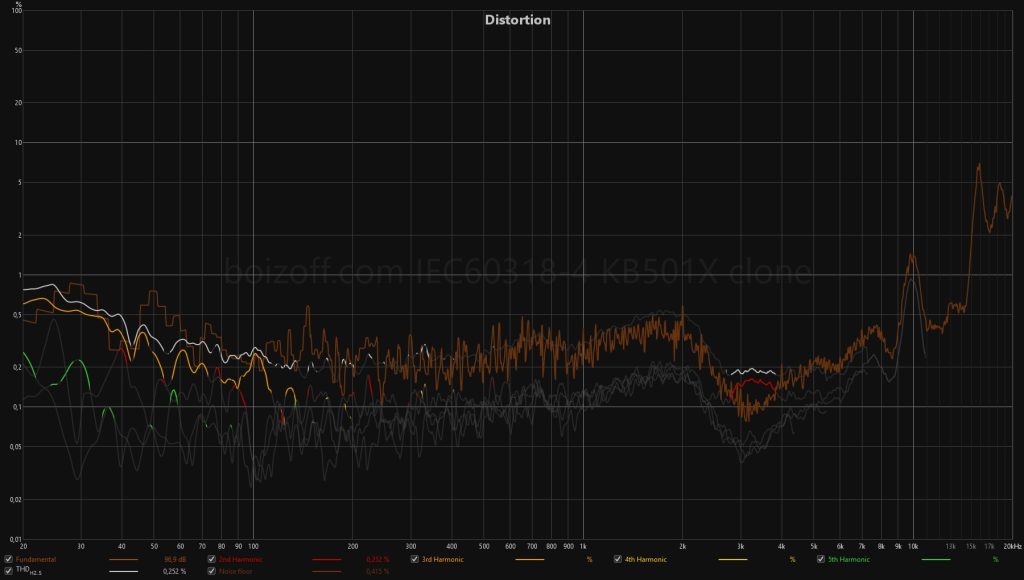The height and width of the screenshot is (580, 1024).
Task: Click the 100 frequency axis label
Action: pos(253,546)
